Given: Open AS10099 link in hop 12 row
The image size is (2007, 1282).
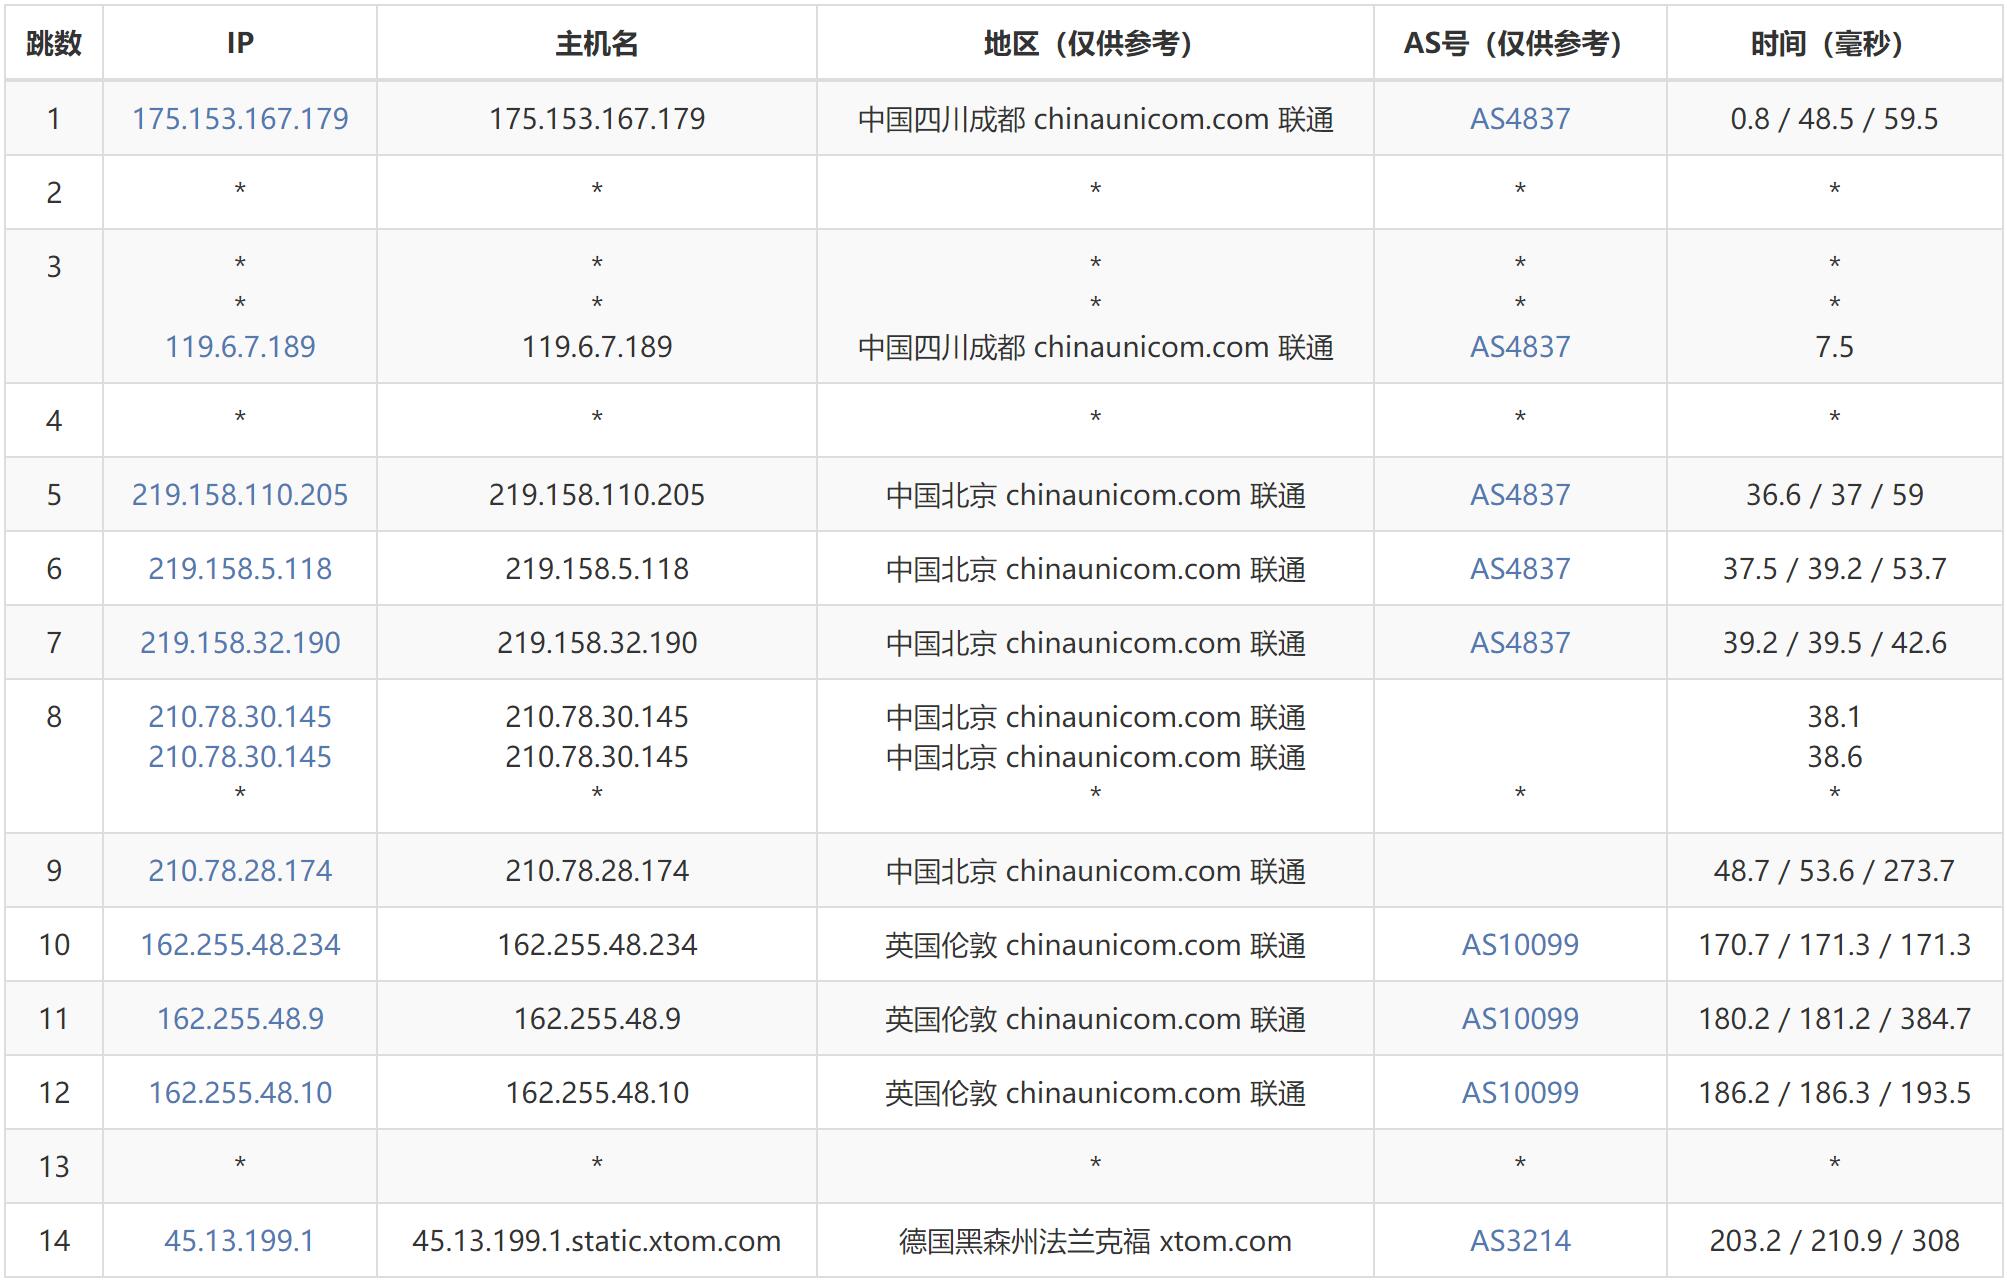Looking at the screenshot, I should pos(1520,1093).
